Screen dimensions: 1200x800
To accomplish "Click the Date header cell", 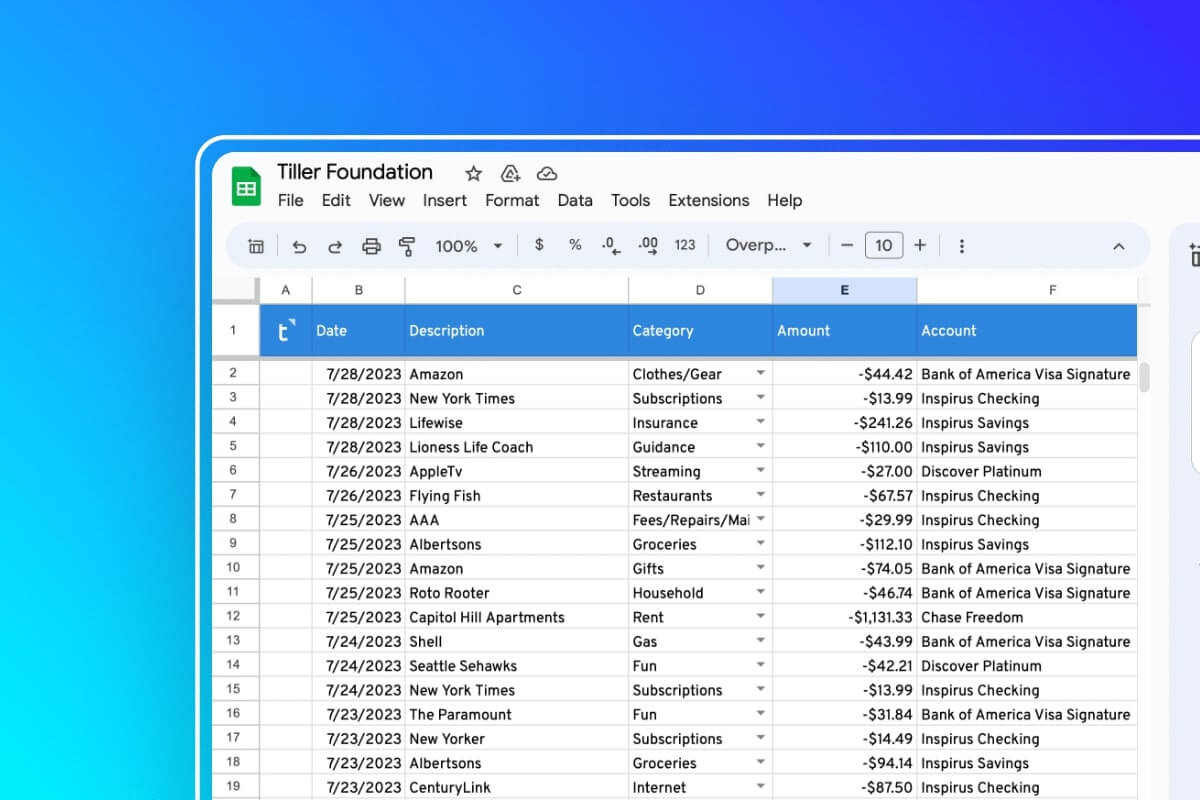I will point(359,330).
